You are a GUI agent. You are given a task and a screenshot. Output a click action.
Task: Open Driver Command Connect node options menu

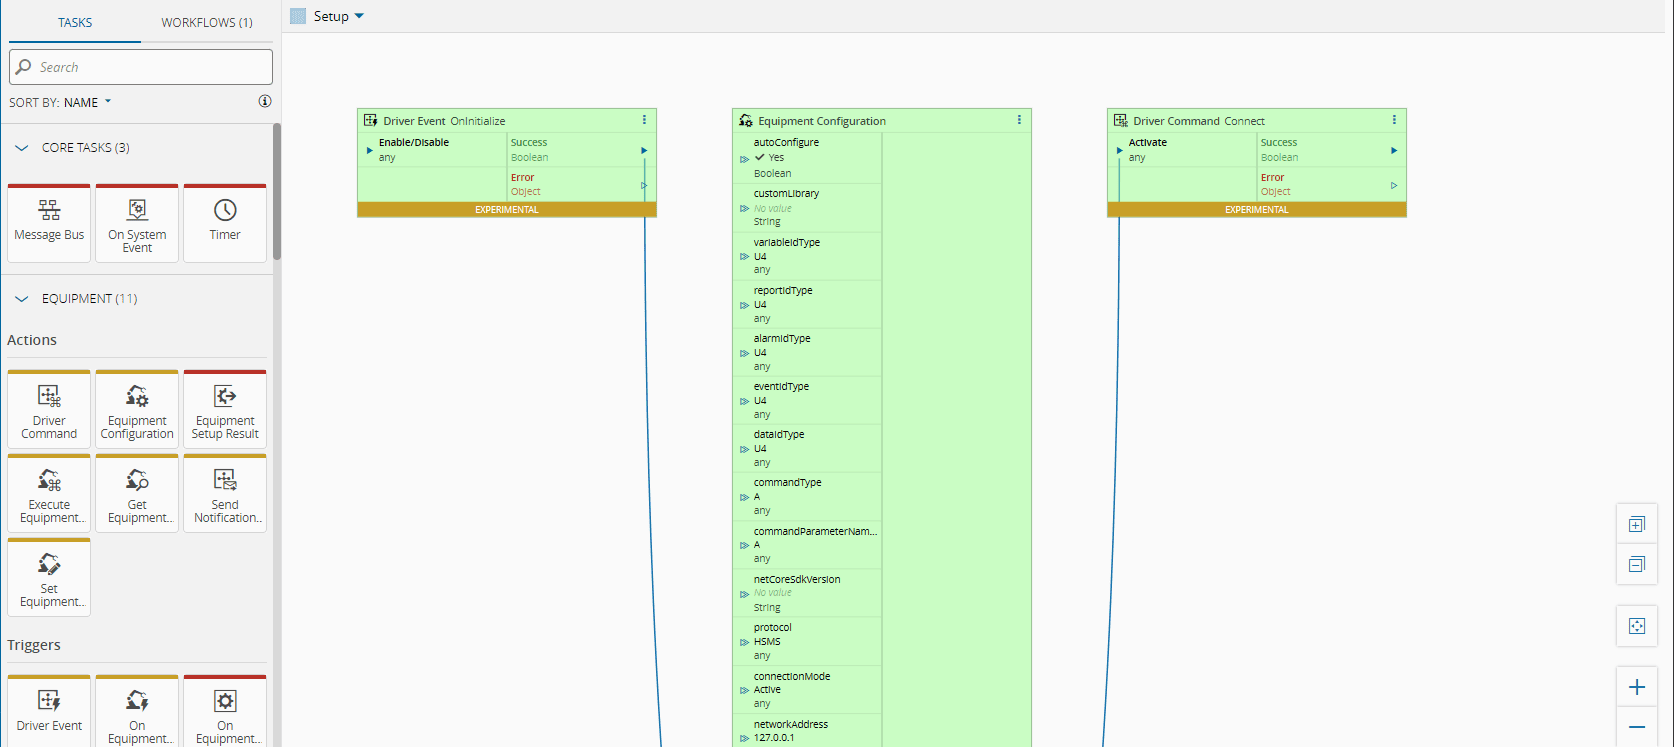coord(1394,120)
